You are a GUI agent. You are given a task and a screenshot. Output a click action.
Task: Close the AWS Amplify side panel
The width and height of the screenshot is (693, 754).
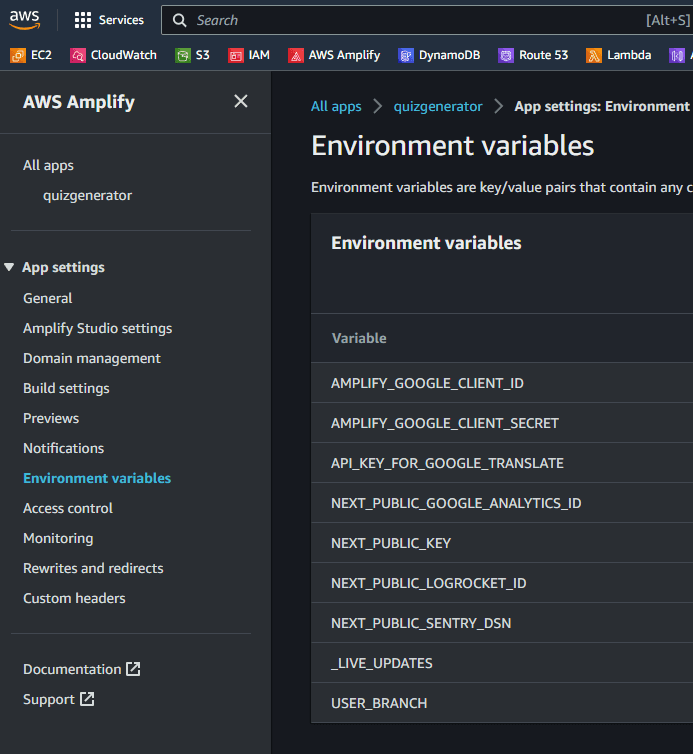[240, 101]
